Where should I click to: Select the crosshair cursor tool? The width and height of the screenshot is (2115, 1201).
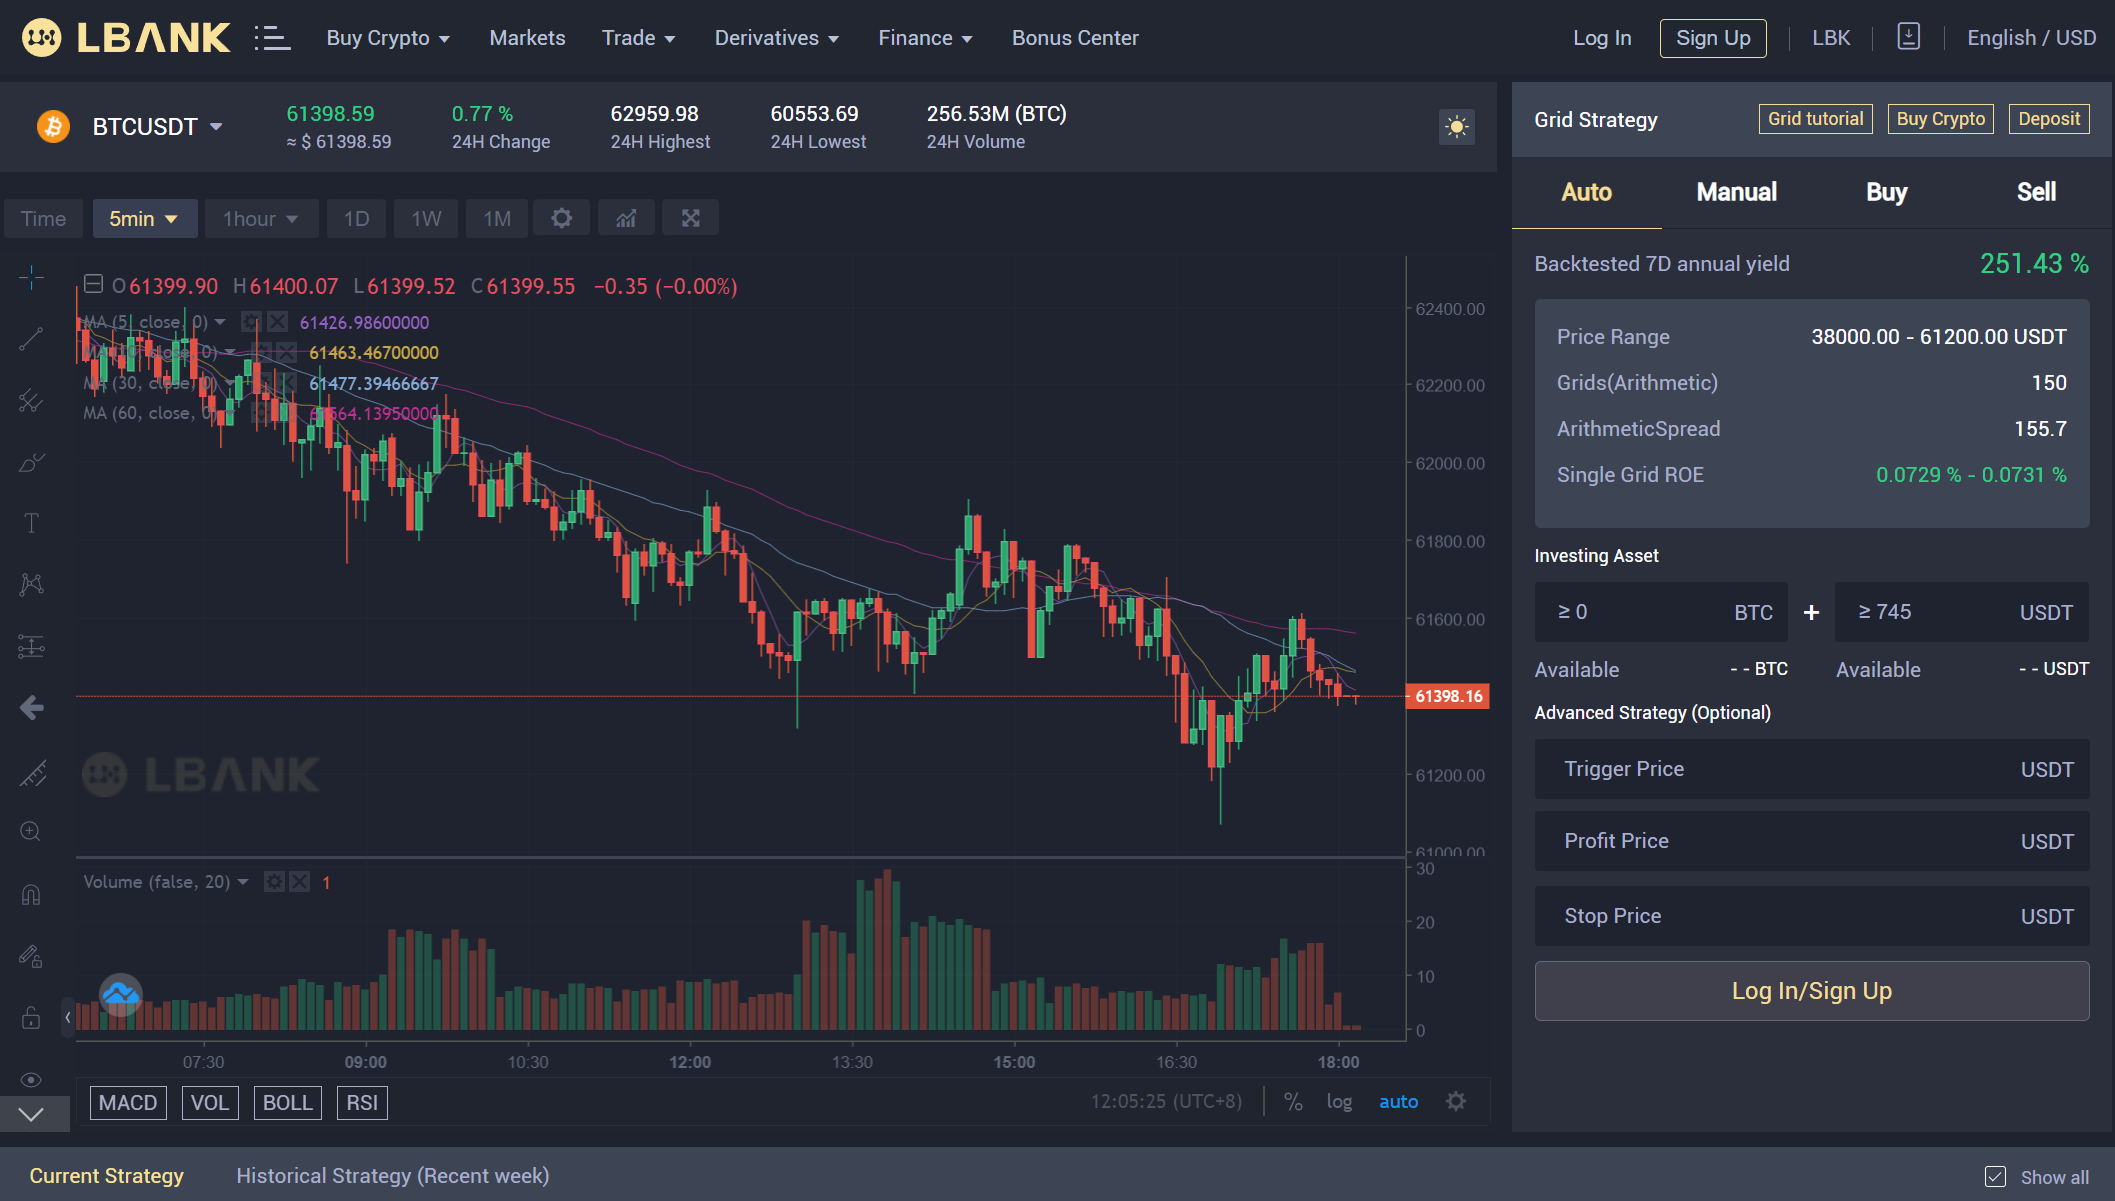(31, 277)
